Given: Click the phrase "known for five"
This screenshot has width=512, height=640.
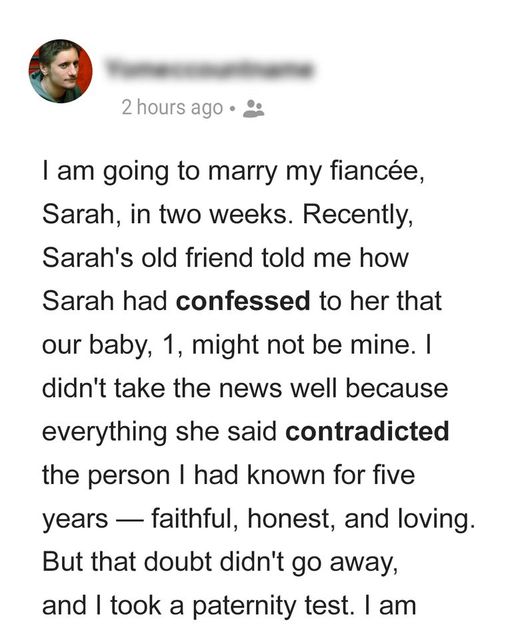Looking at the screenshot, I should (x=331, y=476).
